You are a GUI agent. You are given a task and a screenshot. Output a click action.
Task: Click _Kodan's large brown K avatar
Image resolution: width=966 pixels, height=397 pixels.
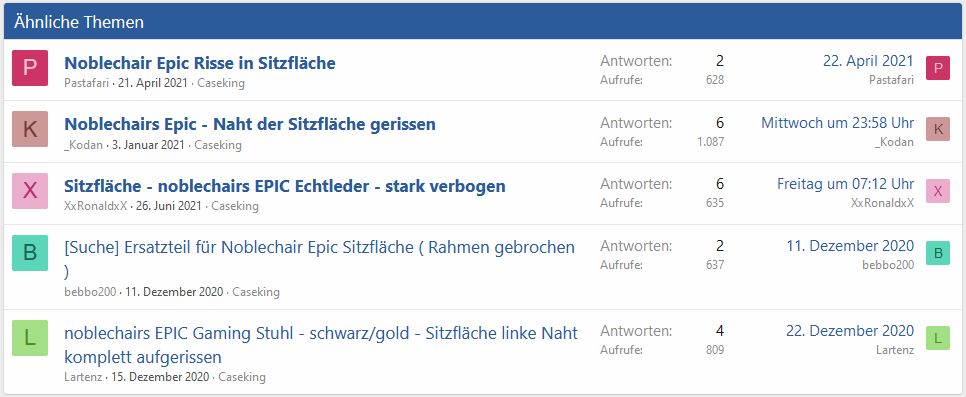coord(30,129)
